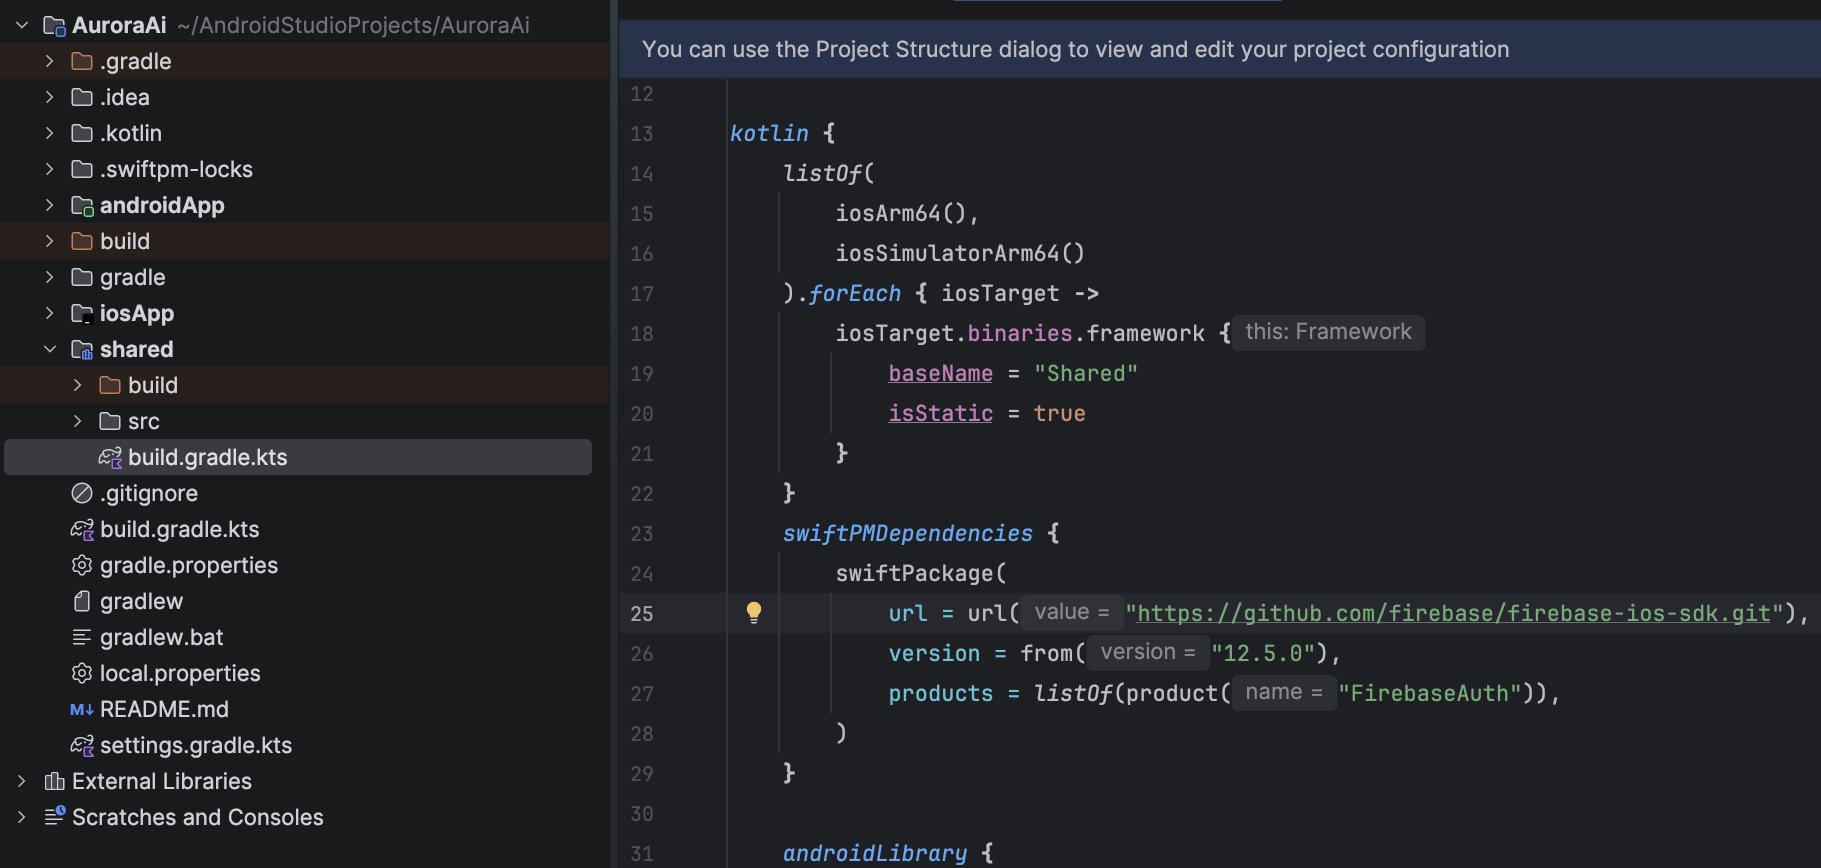Click the 'name =' parameter hint
Image resolution: width=1821 pixels, height=868 pixels.
pos(1284,692)
